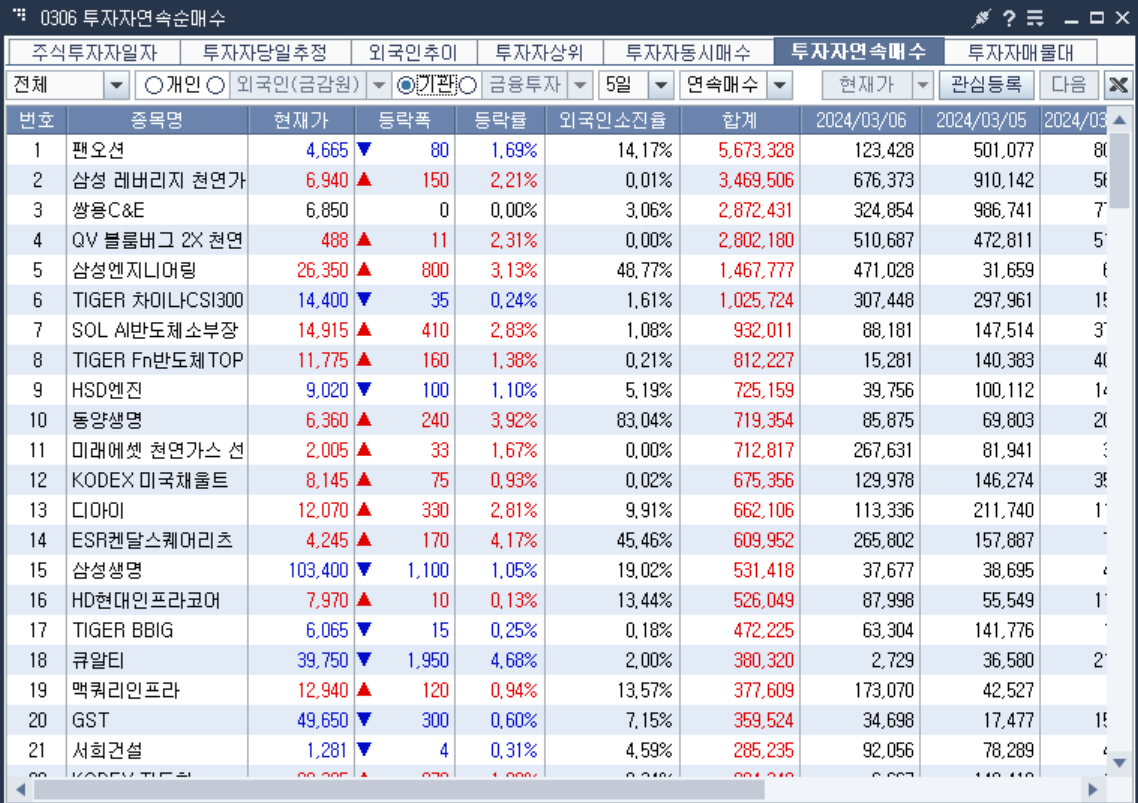Select the 삼성엔지니어링 stock name
This screenshot has height=803, width=1138.
[134, 270]
